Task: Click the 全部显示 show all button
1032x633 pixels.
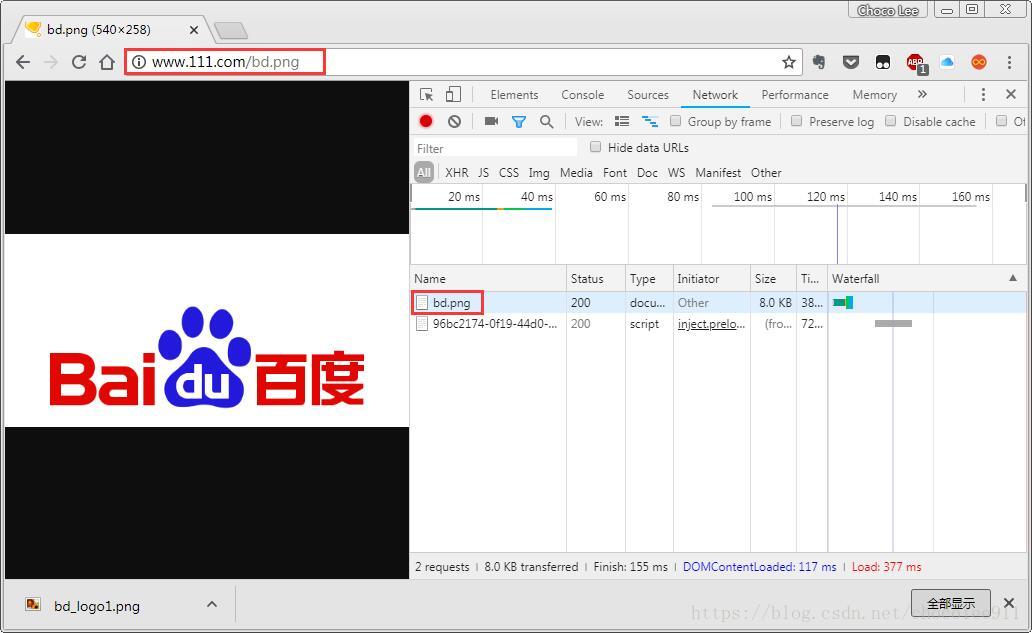Action: 950,603
